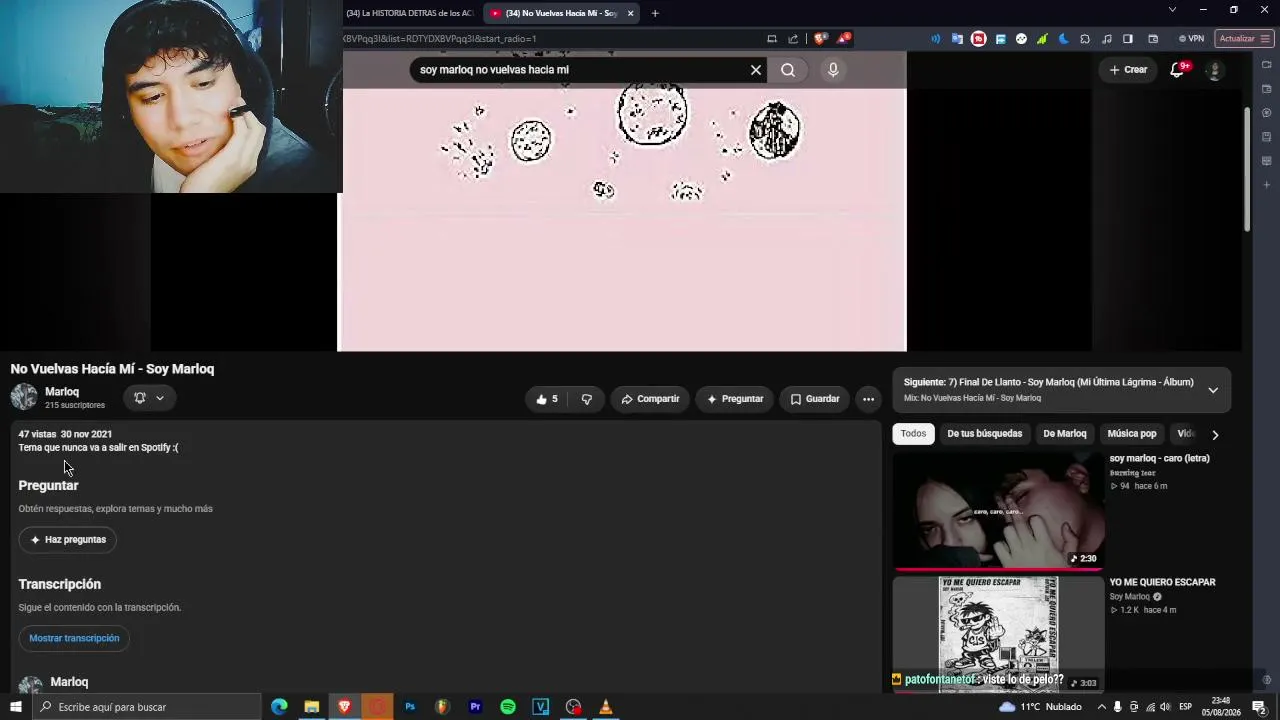Open the subscription notification bell dropdown
The height and width of the screenshot is (720, 1280).
tap(149, 398)
